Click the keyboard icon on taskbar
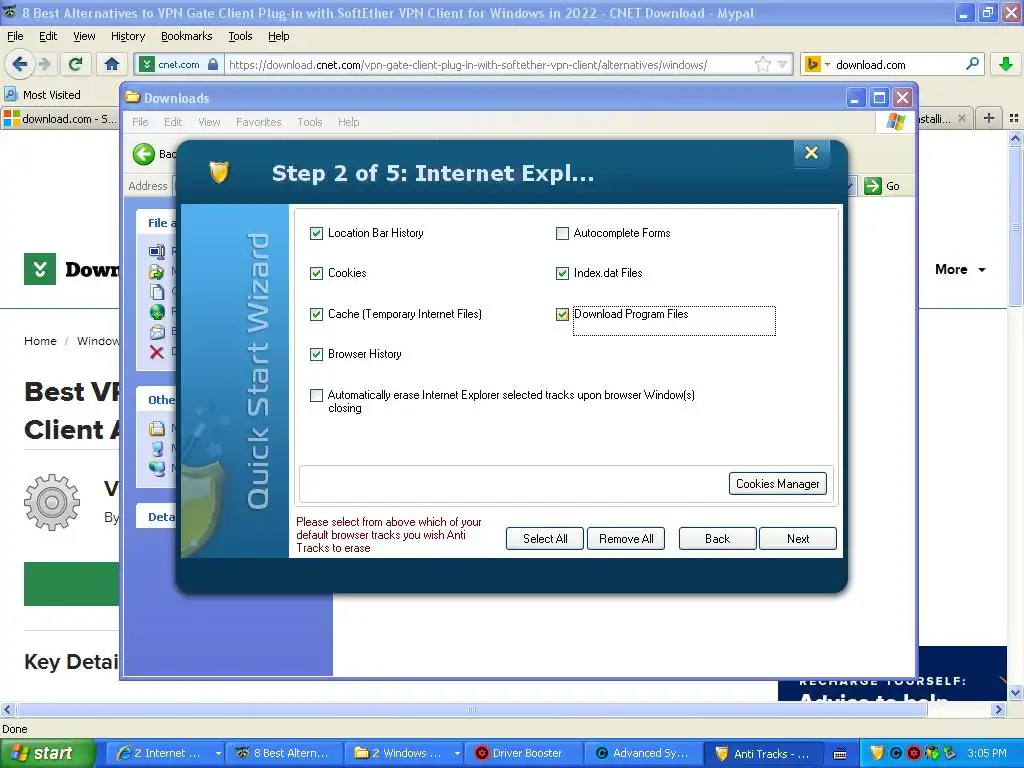Image resolution: width=1024 pixels, height=768 pixels. coord(840,754)
